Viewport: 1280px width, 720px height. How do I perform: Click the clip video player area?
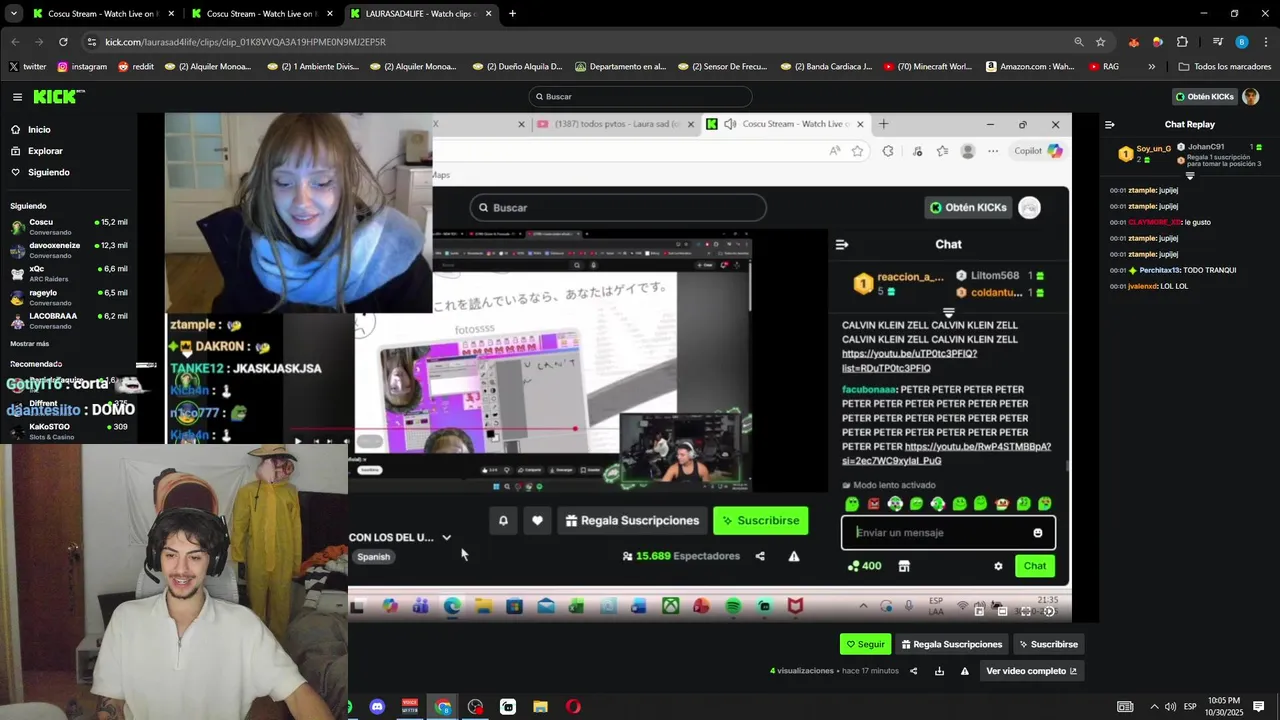point(618,367)
